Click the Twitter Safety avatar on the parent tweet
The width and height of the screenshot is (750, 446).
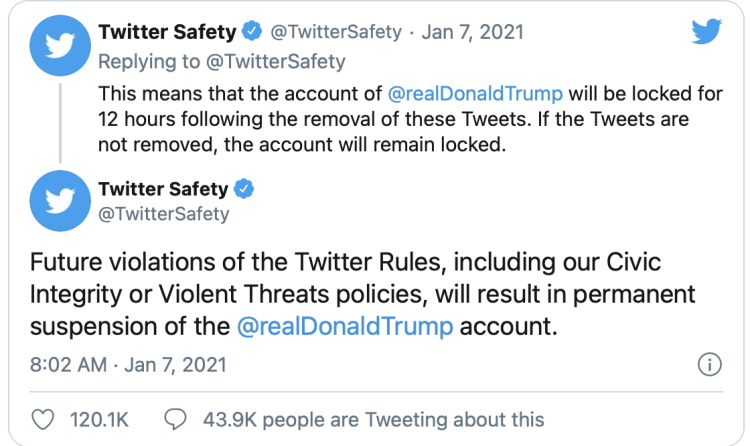click(x=59, y=47)
